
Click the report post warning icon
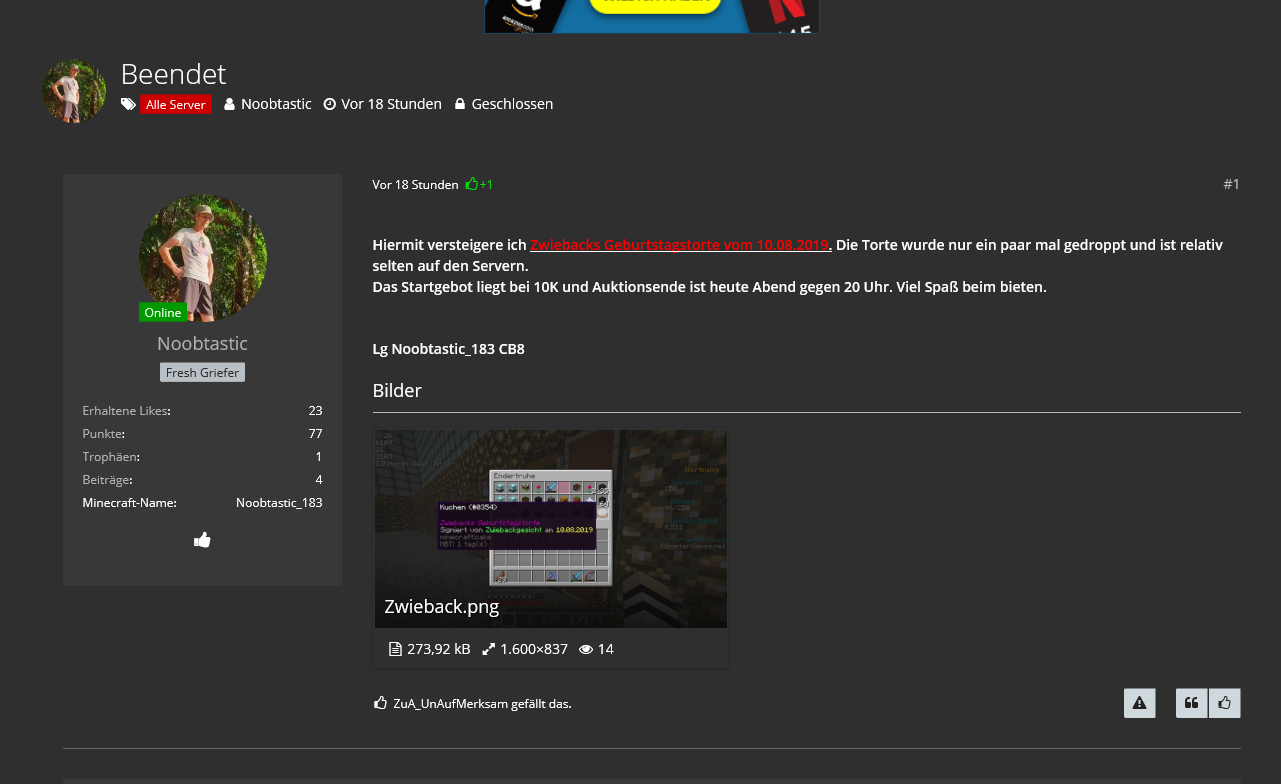pyautogui.click(x=1139, y=703)
